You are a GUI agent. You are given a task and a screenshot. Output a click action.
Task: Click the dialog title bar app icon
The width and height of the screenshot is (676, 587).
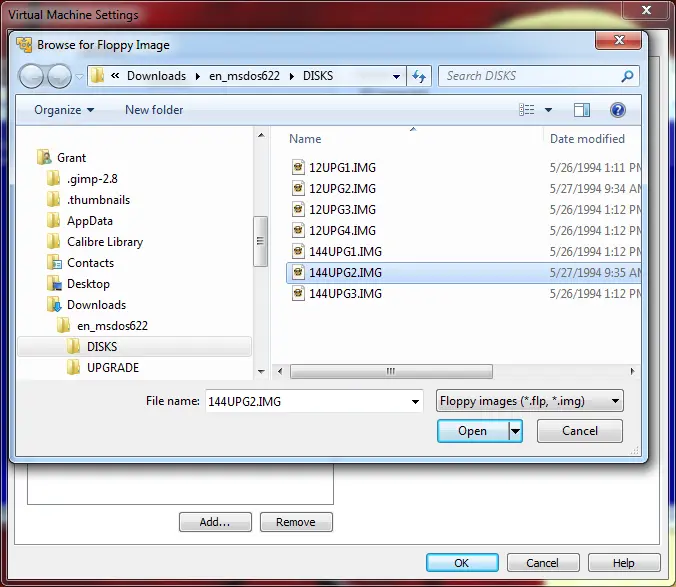point(24,45)
